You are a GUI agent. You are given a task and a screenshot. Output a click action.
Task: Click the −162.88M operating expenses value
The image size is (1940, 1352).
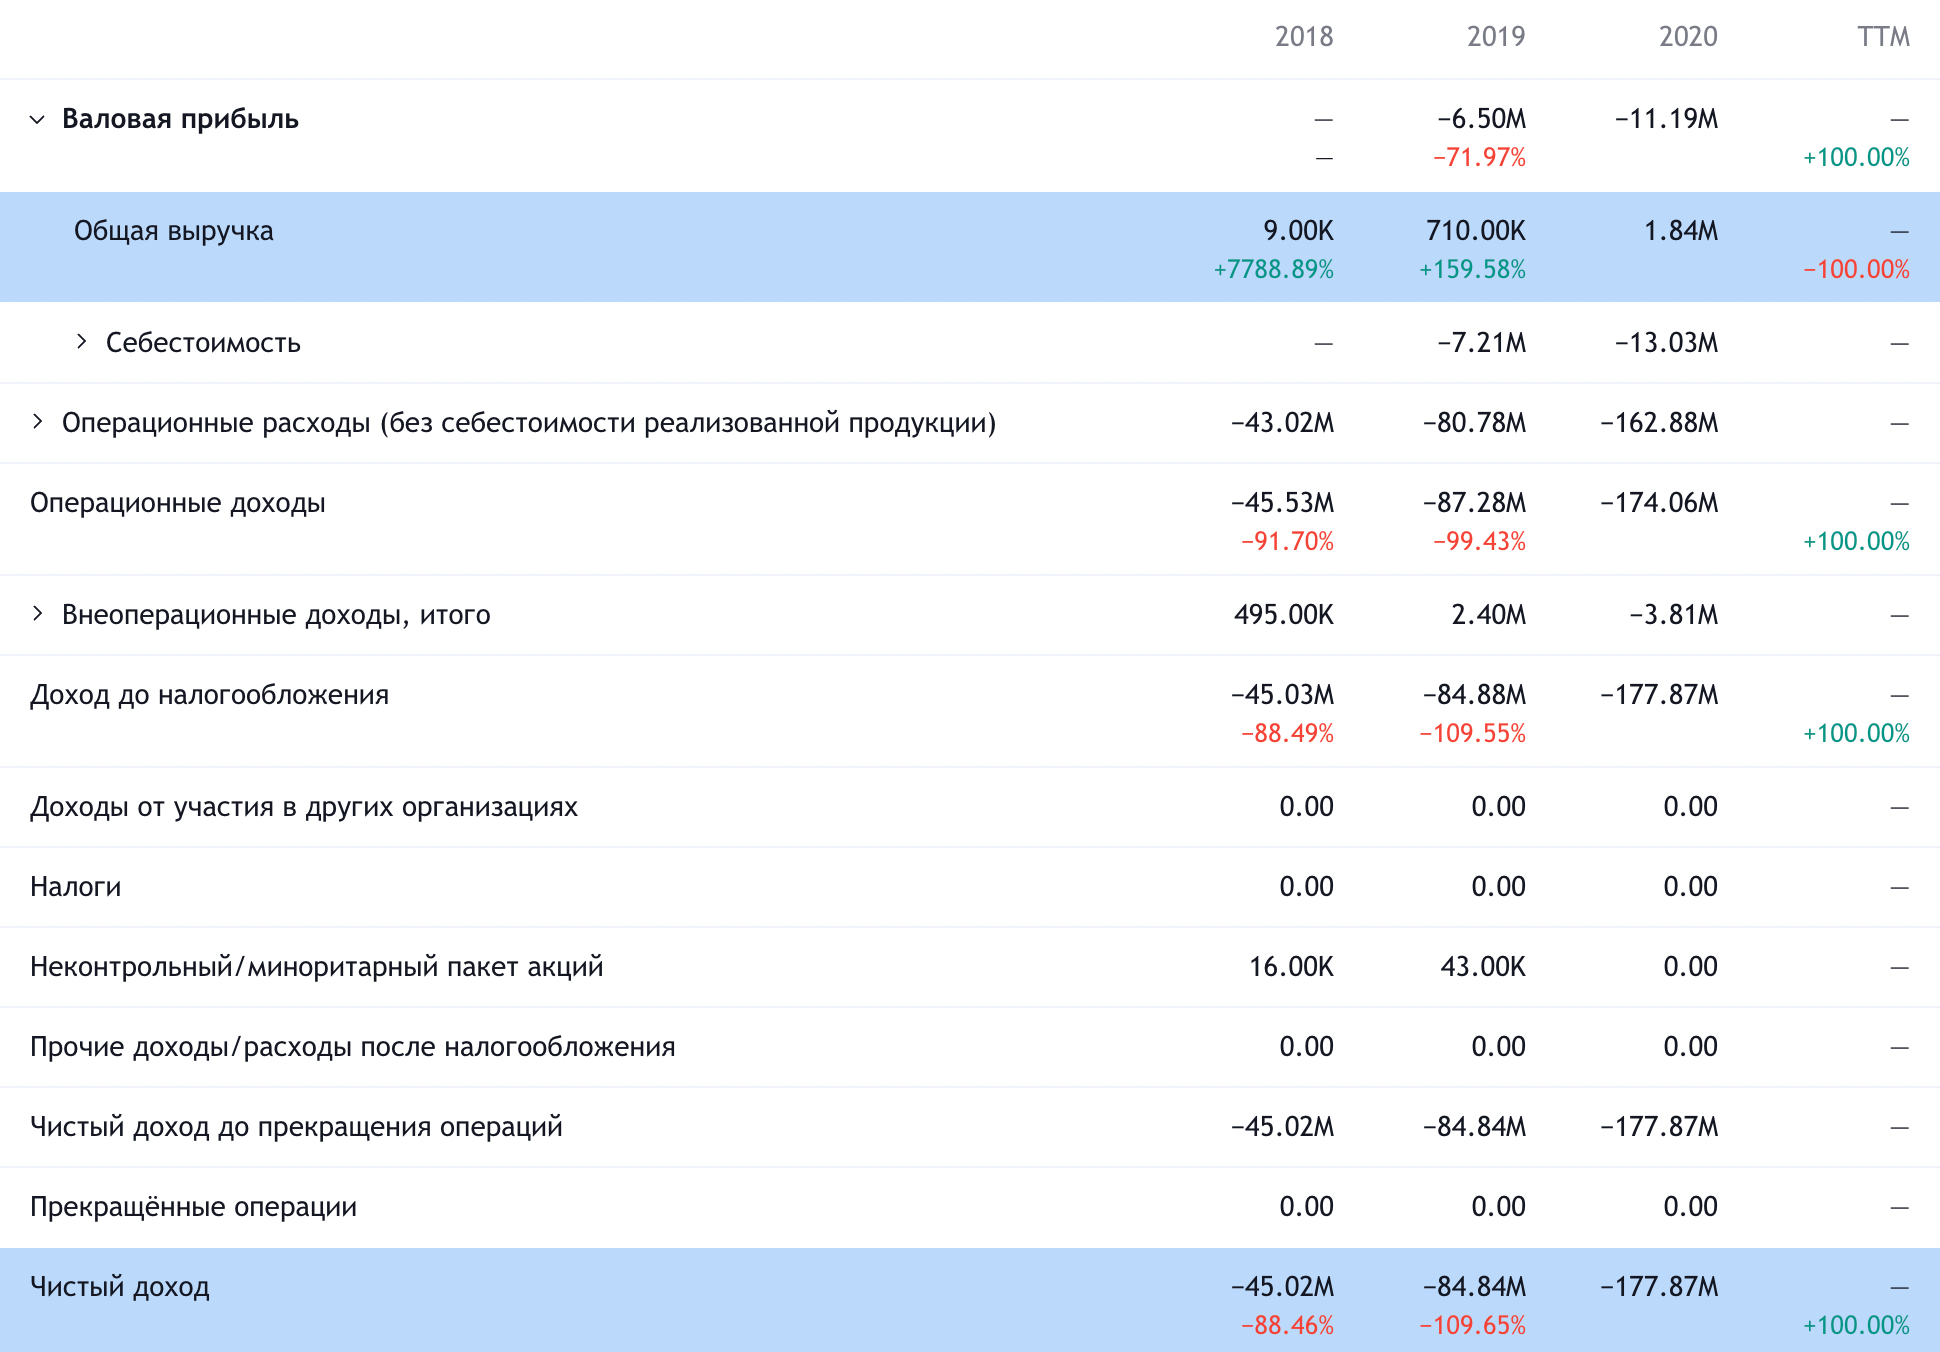[x=1659, y=423]
